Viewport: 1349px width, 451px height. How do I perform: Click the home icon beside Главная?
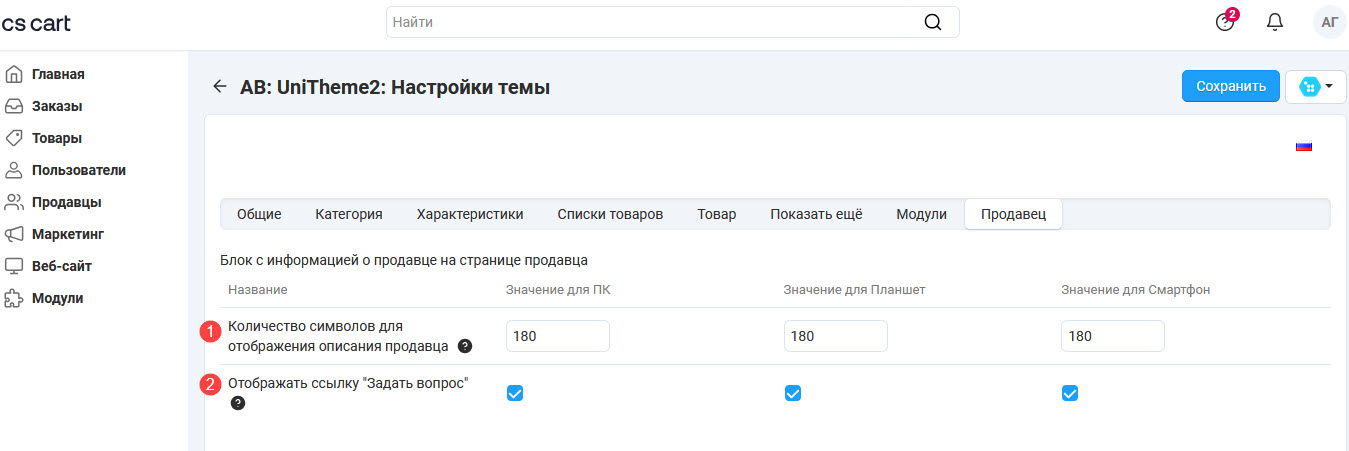14,74
